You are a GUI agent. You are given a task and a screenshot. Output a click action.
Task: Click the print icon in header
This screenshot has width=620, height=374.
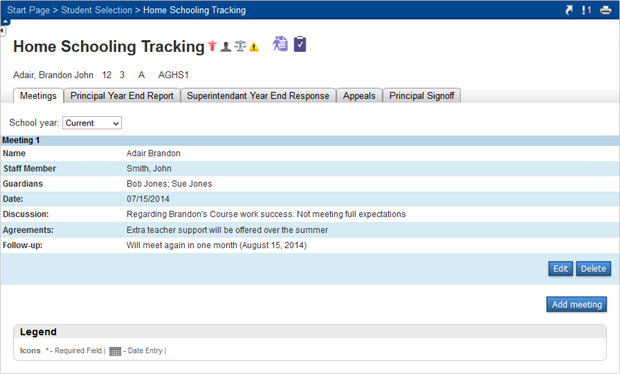pyautogui.click(x=605, y=10)
